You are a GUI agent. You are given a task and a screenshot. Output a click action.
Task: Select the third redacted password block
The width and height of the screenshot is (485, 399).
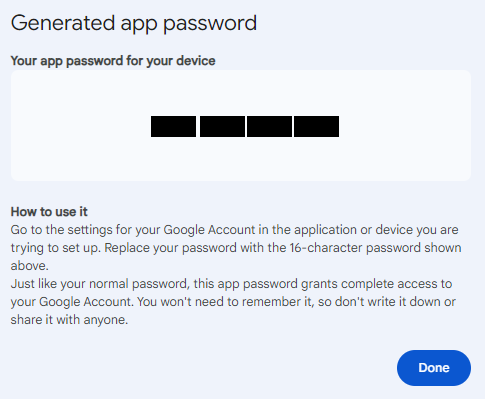269,126
